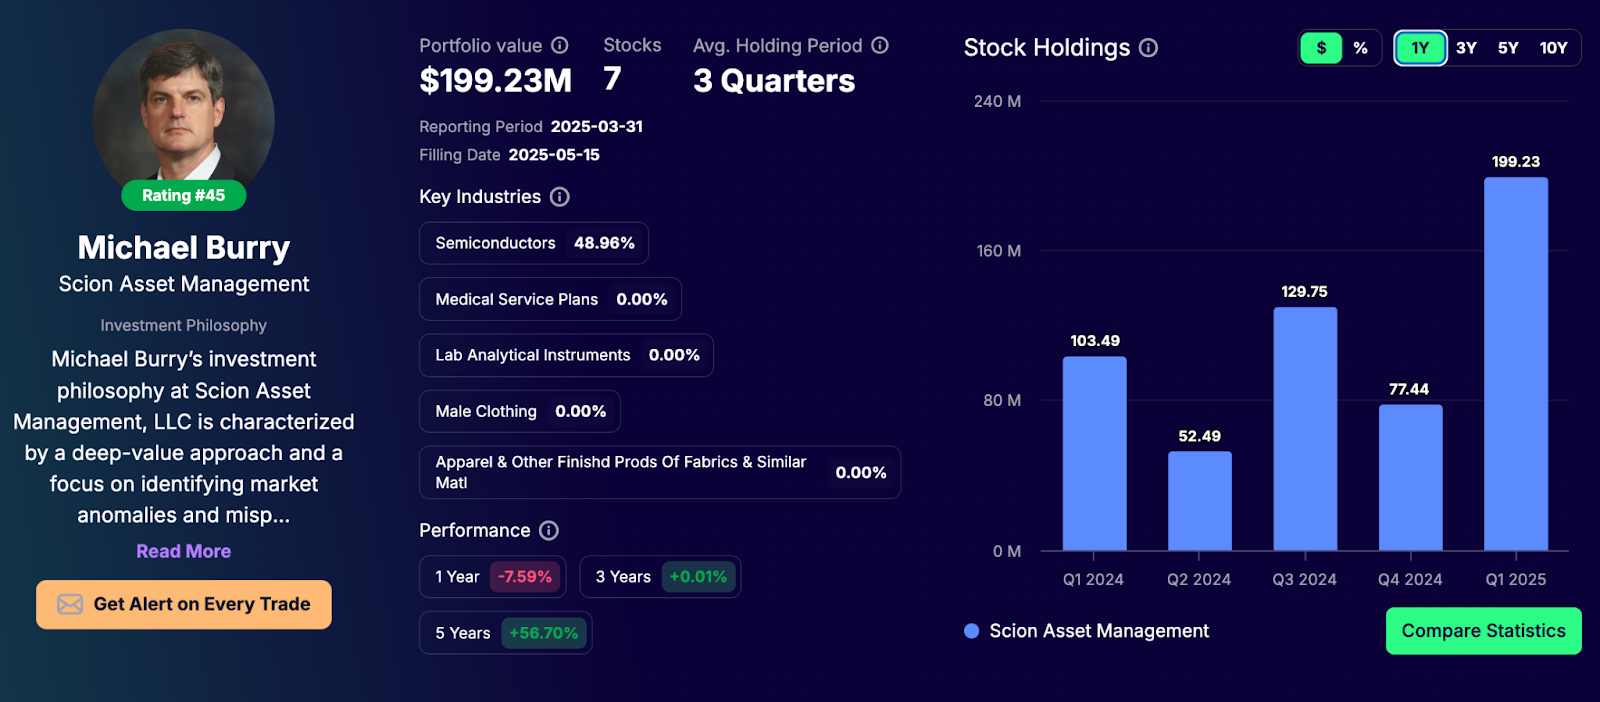Open the Male Clothing industry chip
This screenshot has width=1600, height=702.
(x=520, y=411)
